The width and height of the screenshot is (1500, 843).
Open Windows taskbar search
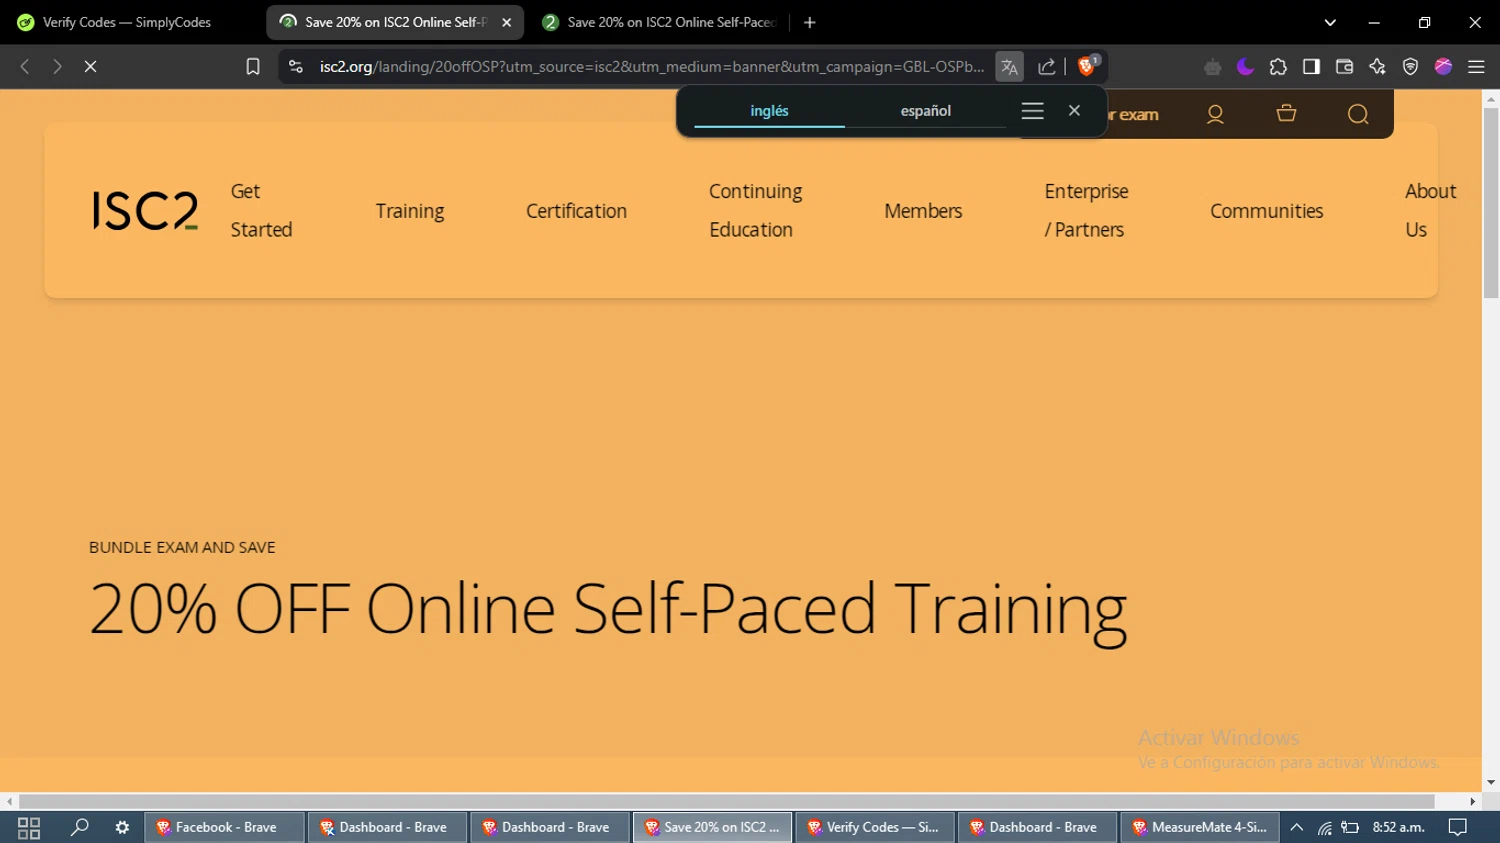[79, 827]
